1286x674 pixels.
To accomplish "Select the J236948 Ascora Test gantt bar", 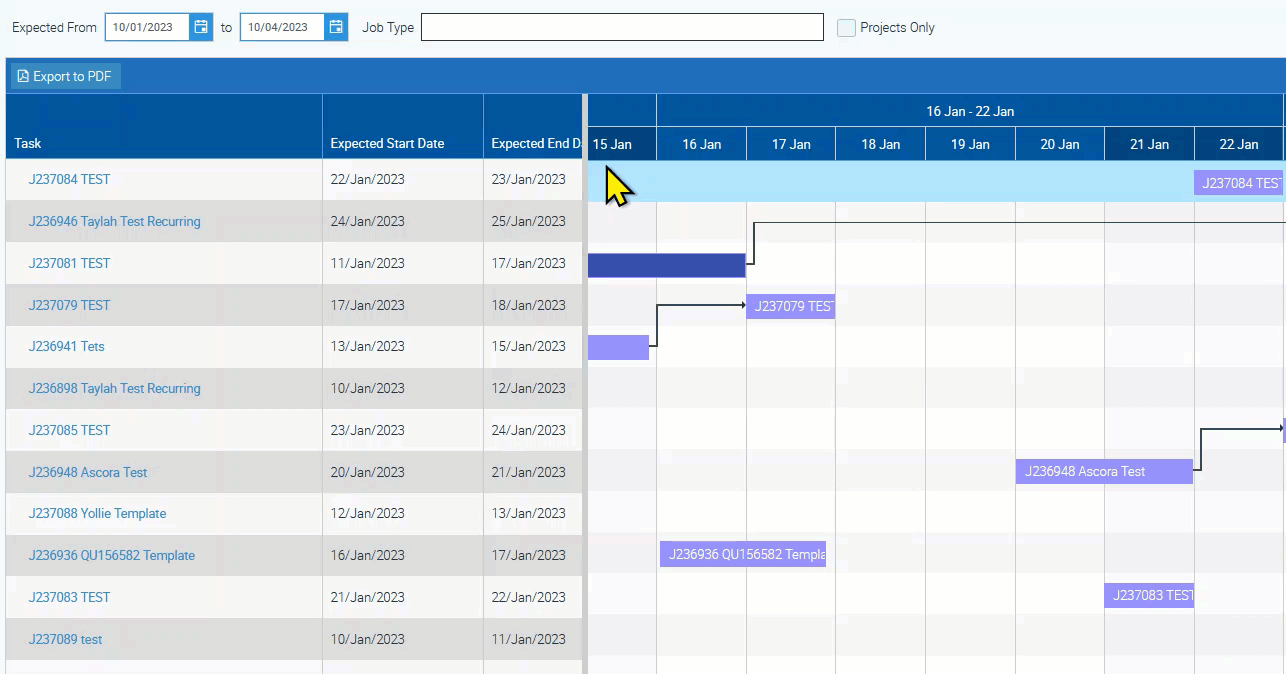I will click(x=1103, y=471).
